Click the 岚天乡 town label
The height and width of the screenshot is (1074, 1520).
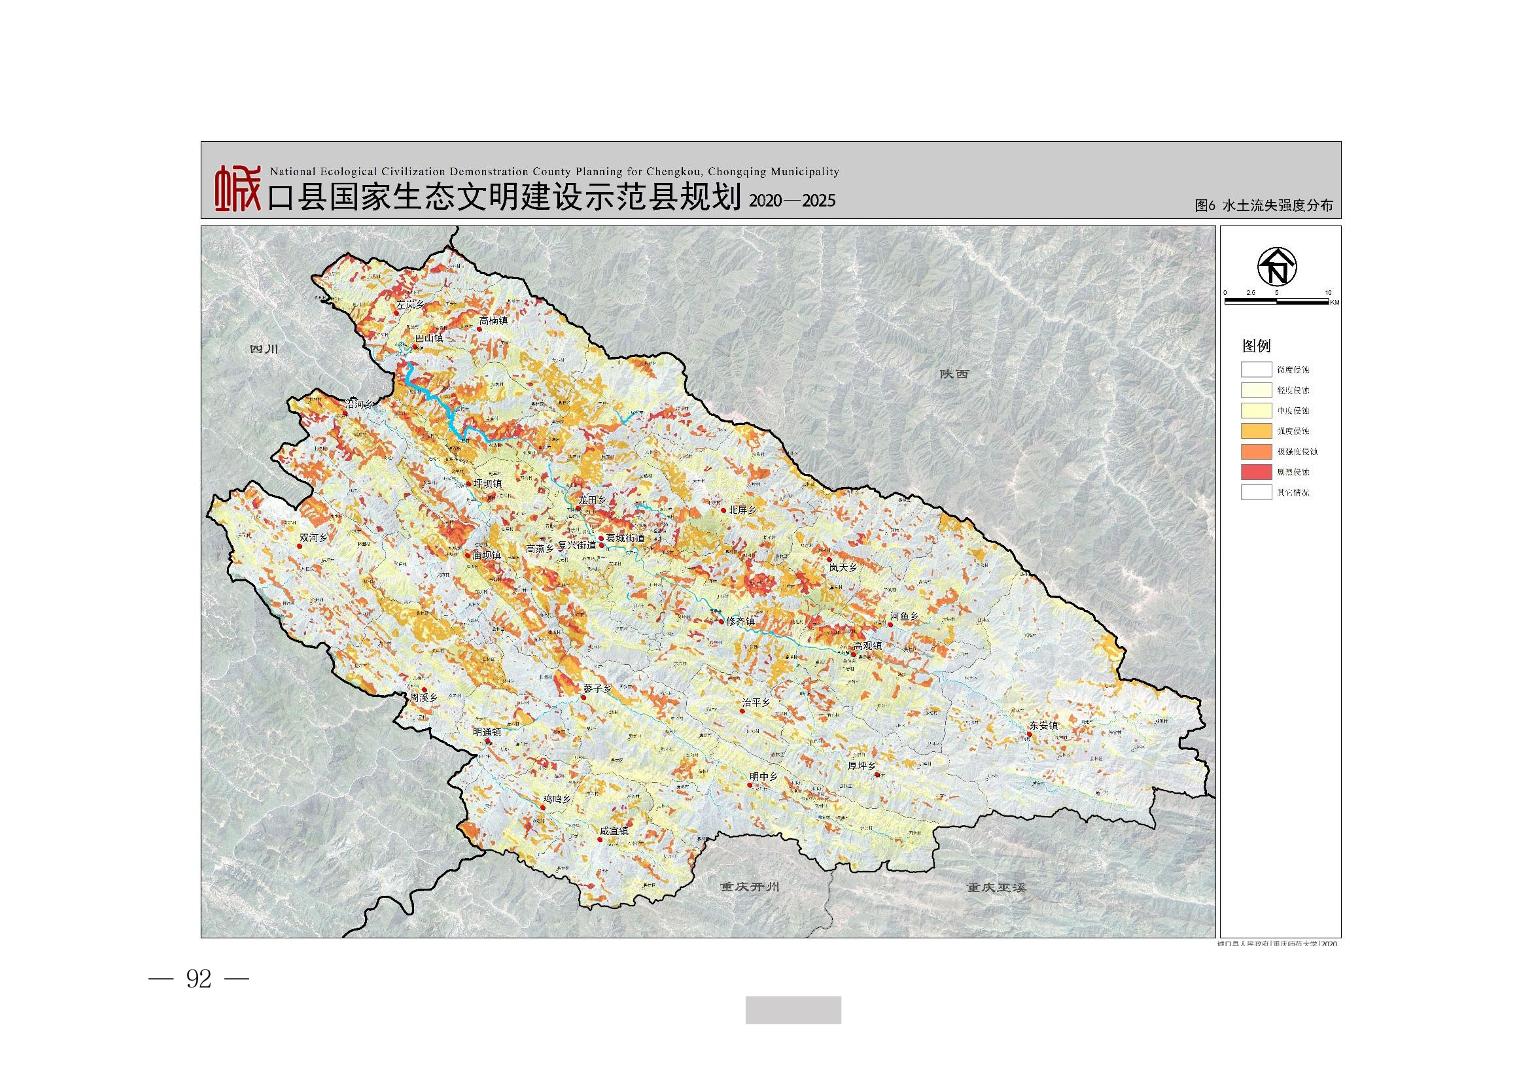coord(843,567)
